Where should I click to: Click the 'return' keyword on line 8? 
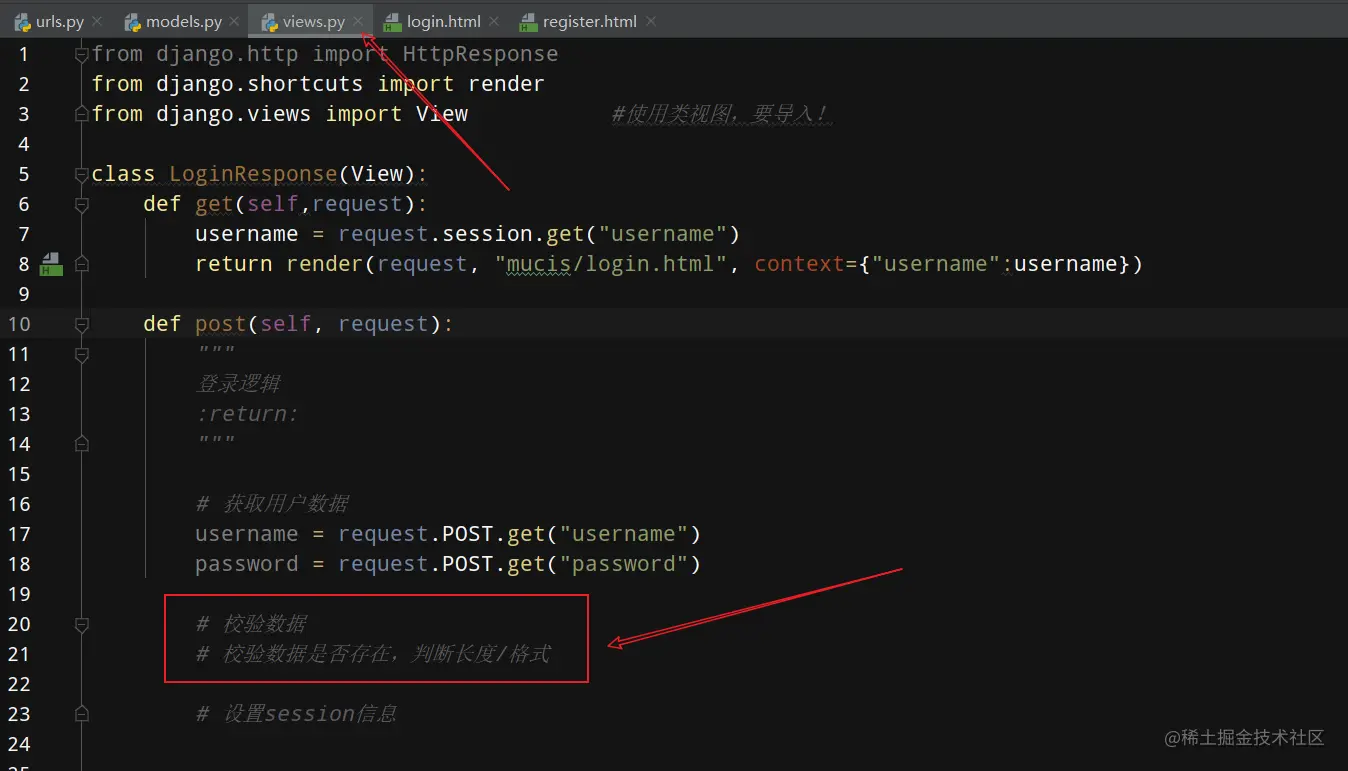(233, 264)
